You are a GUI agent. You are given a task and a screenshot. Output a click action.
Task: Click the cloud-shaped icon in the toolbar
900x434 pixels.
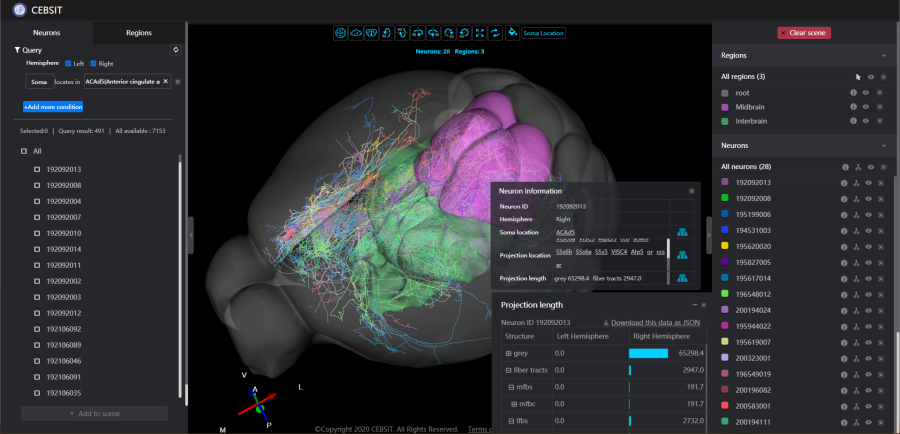pos(355,33)
